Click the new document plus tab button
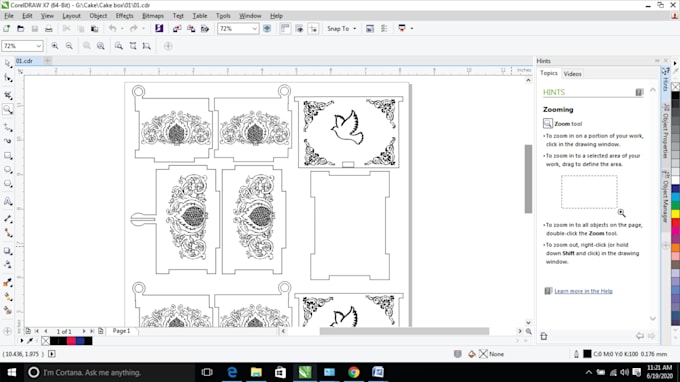 [x=48, y=61]
